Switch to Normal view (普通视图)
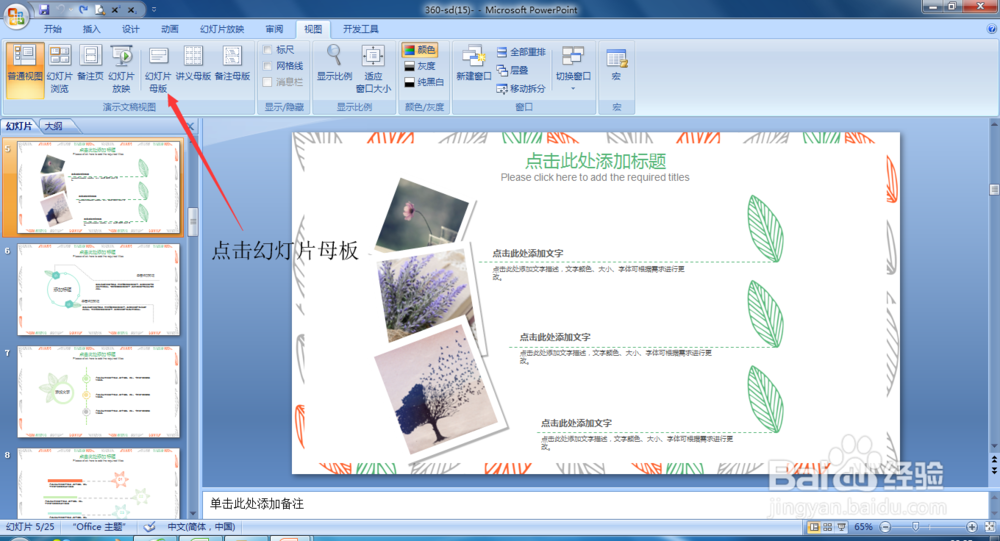Image resolution: width=1000 pixels, height=541 pixels. (25, 69)
